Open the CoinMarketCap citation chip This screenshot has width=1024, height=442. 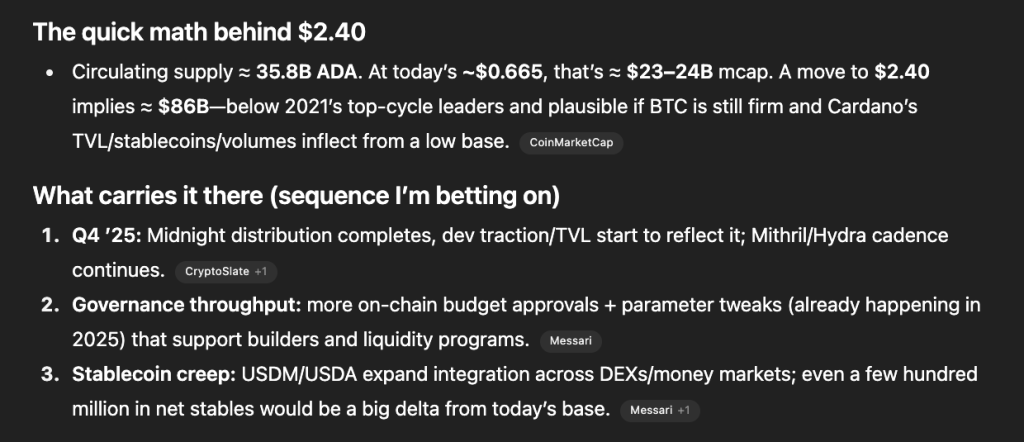(x=571, y=143)
